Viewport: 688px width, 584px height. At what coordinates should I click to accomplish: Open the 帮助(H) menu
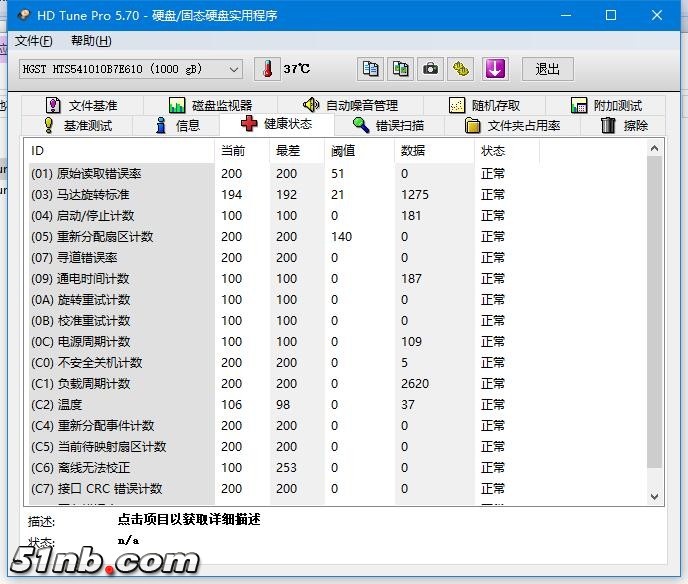pyautogui.click(x=91, y=41)
